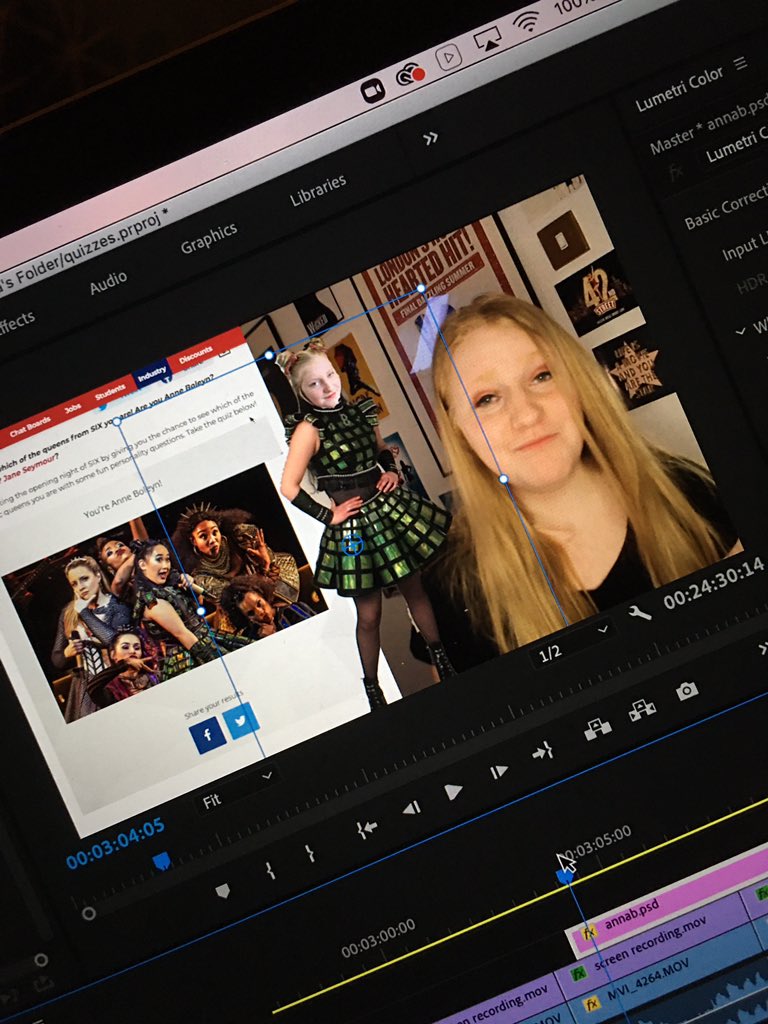Click the top corner transform handle
Screen dimensions: 768x1024
[421, 288]
